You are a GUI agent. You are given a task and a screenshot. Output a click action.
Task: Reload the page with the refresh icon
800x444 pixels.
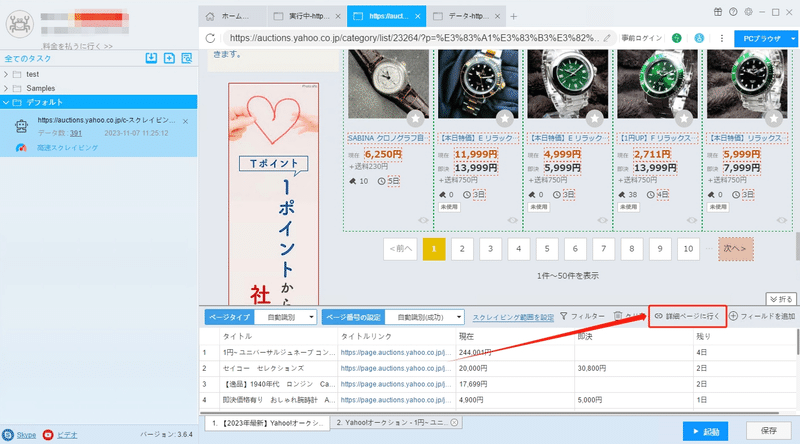click(x=210, y=38)
